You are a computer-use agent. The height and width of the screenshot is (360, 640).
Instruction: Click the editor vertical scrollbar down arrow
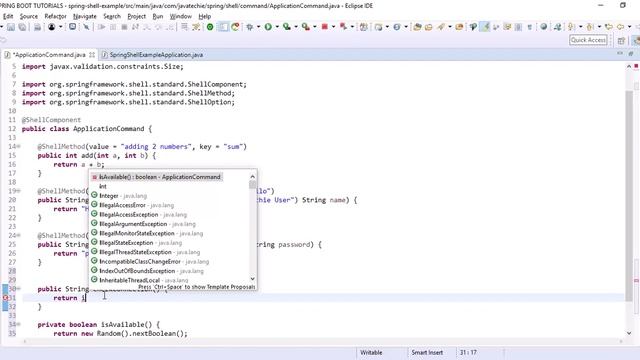[629, 333]
